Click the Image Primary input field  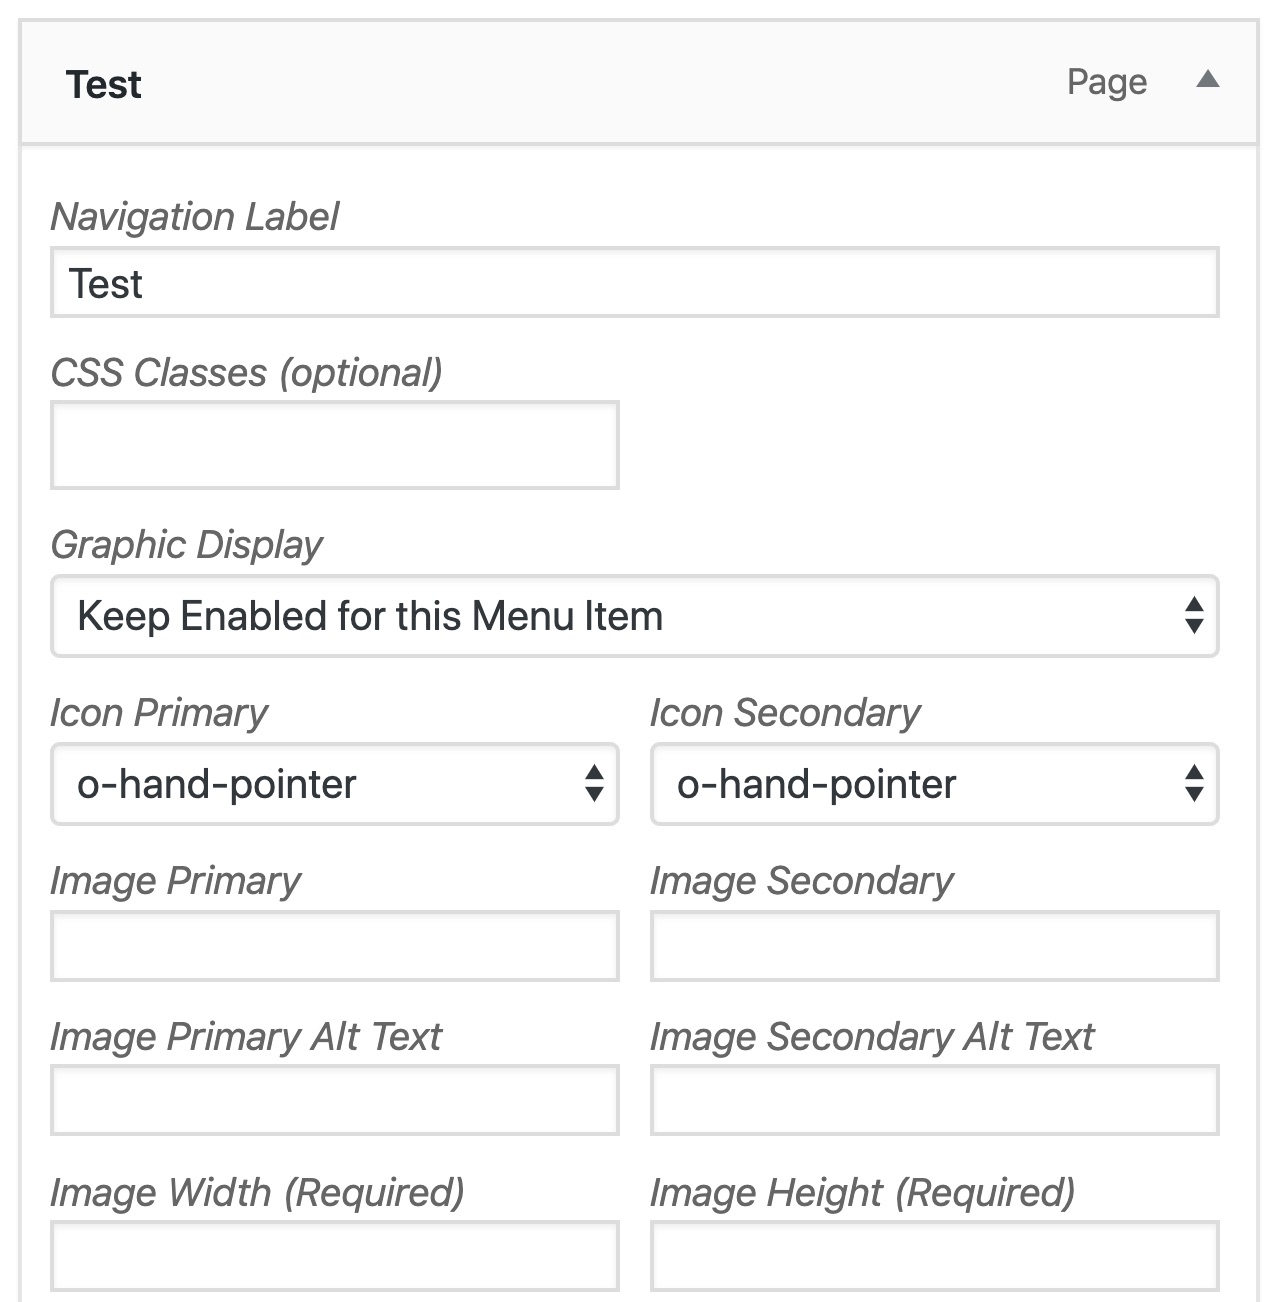point(334,946)
